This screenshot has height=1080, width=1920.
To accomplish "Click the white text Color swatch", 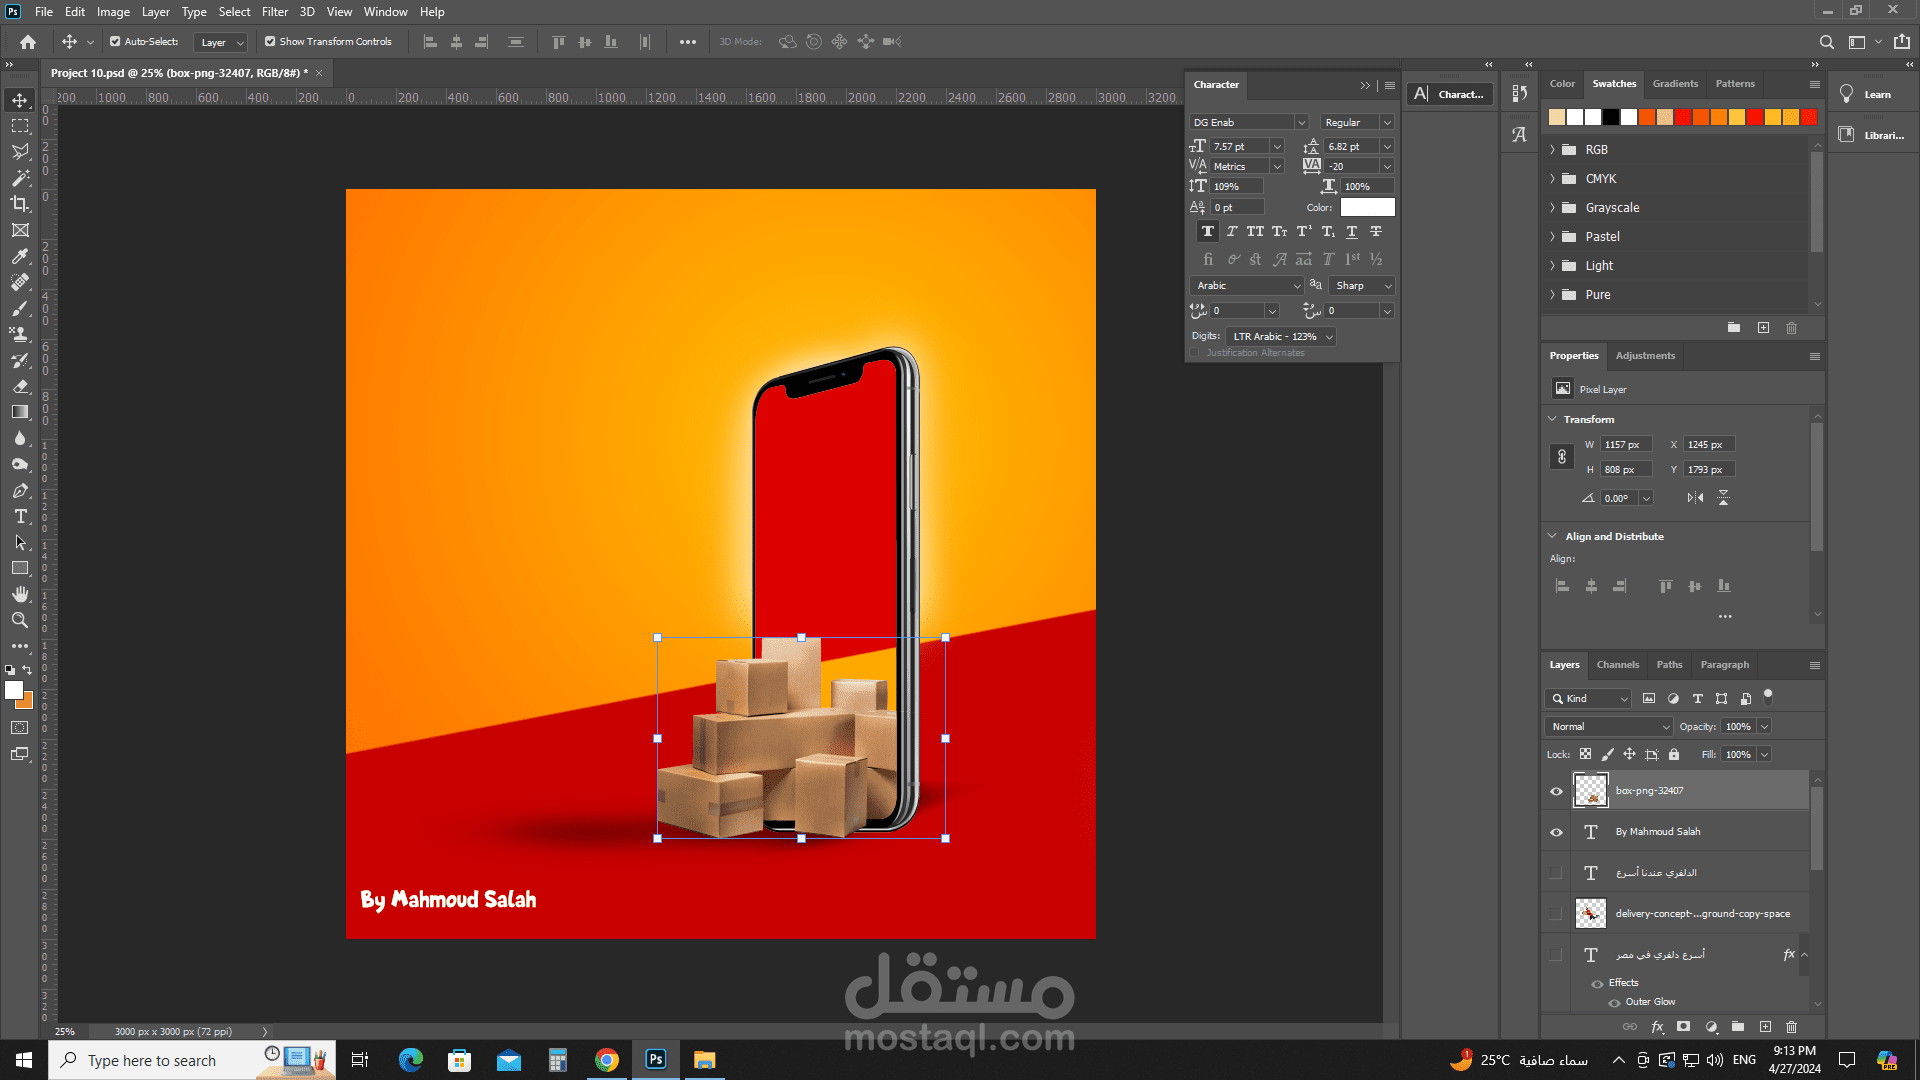I will 1367,208.
